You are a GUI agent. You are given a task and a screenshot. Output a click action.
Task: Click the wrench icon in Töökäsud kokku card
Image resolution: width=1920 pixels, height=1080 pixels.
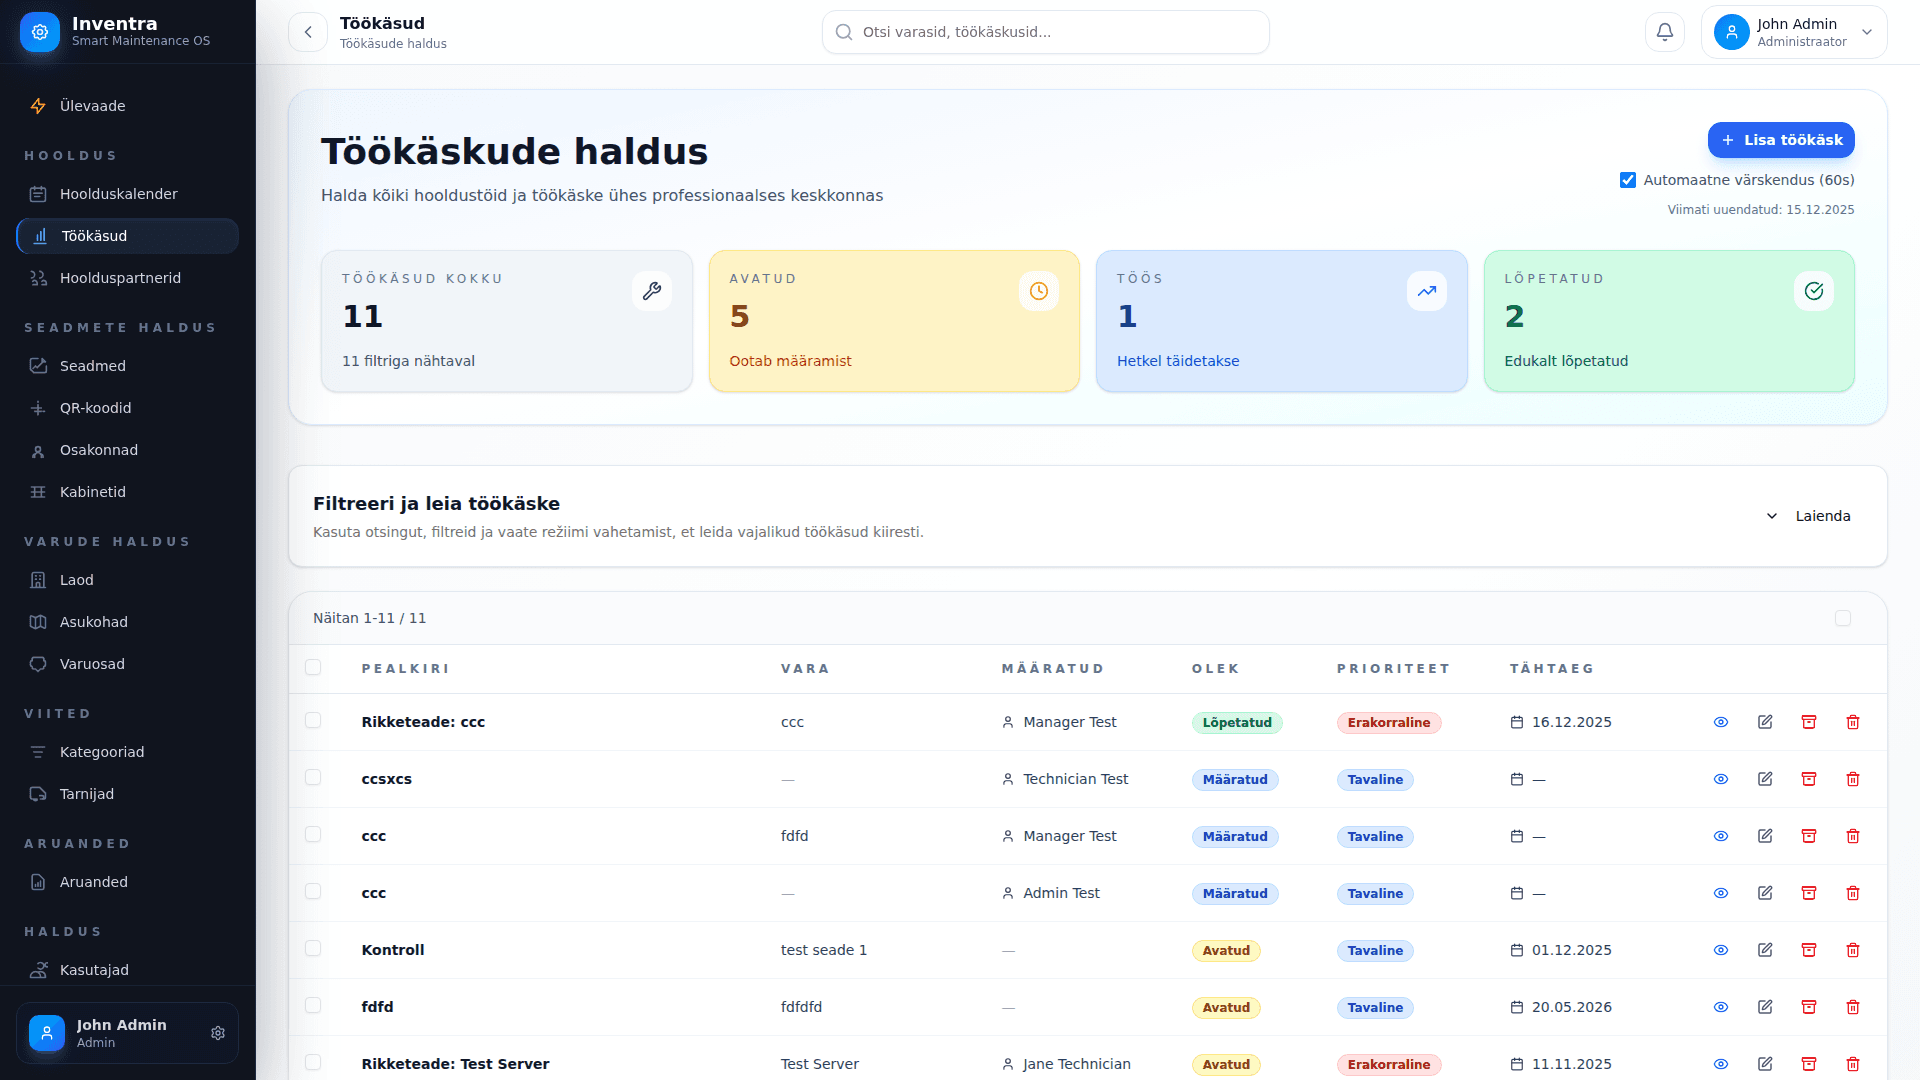[652, 291]
